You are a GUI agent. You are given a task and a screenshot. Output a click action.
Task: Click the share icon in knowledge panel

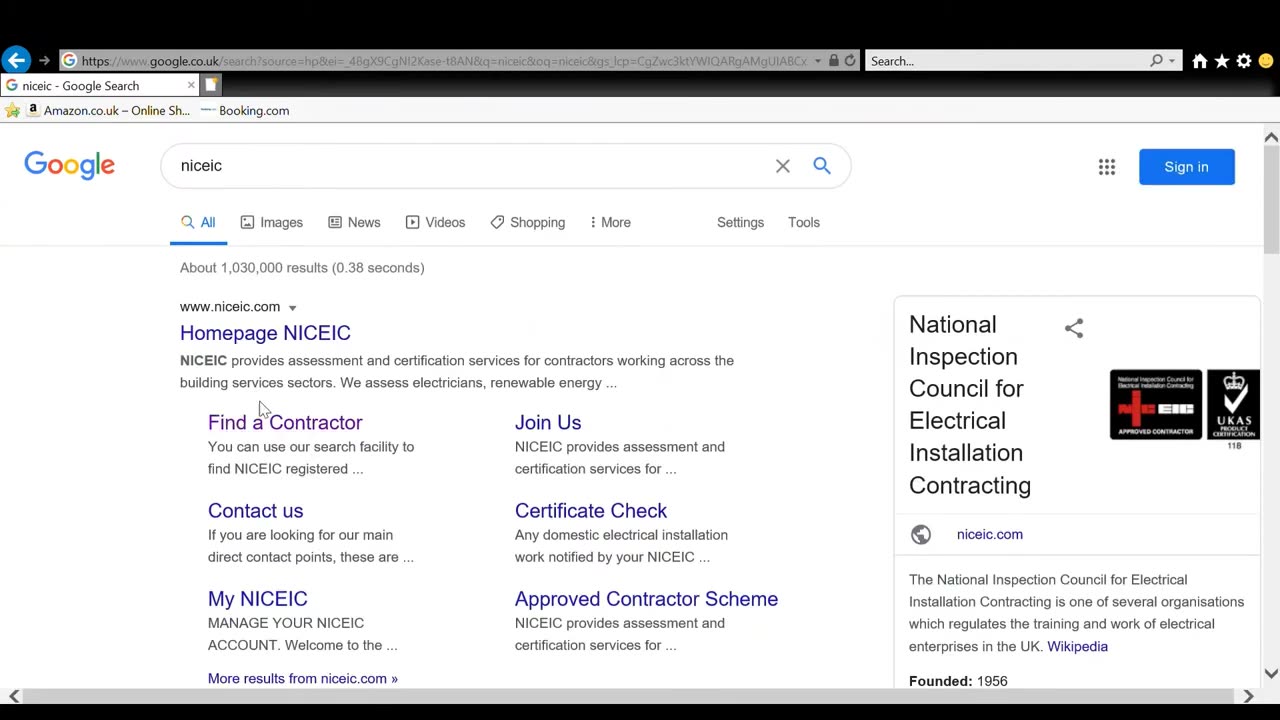coord(1074,328)
